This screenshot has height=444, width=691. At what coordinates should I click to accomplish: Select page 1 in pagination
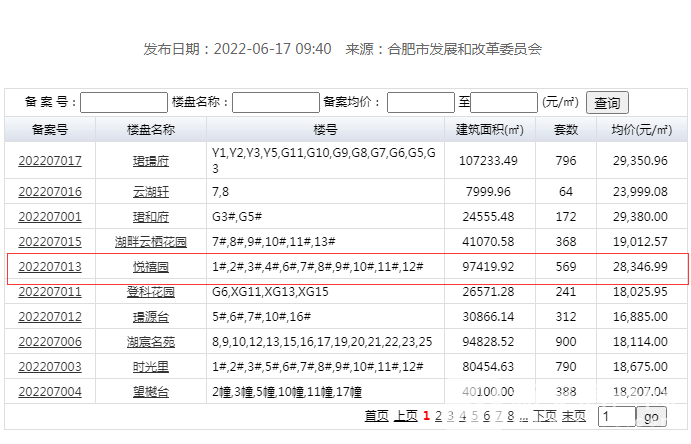click(426, 416)
